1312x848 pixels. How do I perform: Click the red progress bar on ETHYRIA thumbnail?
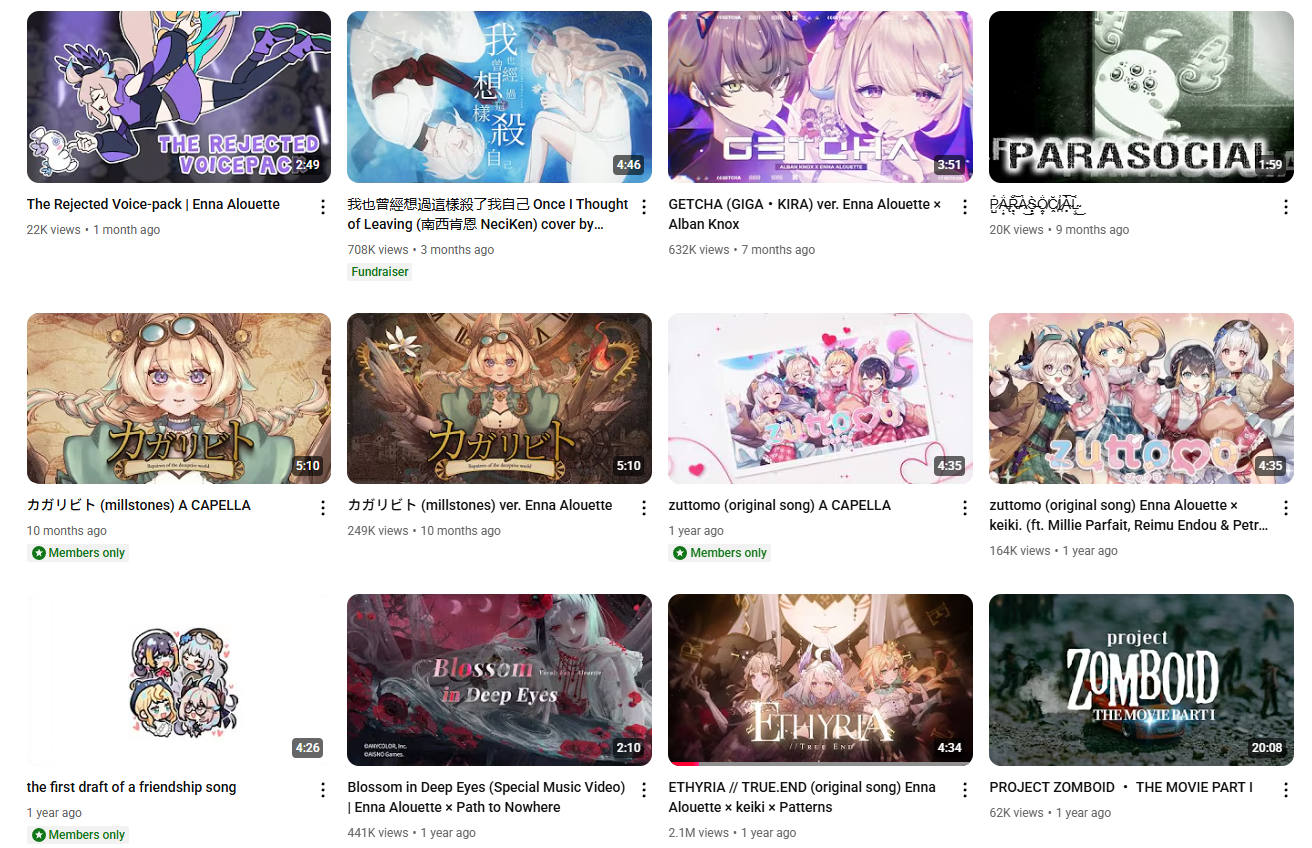pyautogui.click(x=685, y=764)
